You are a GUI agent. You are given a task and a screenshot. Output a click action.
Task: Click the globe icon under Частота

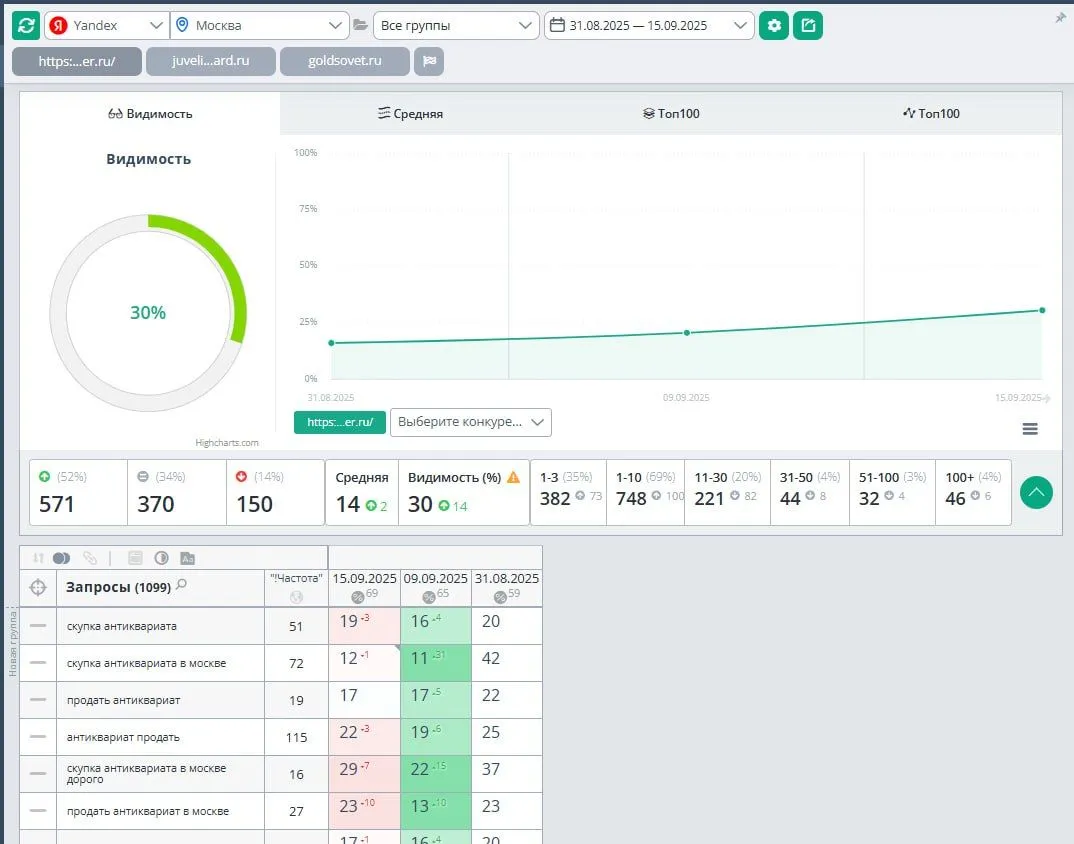[296, 597]
